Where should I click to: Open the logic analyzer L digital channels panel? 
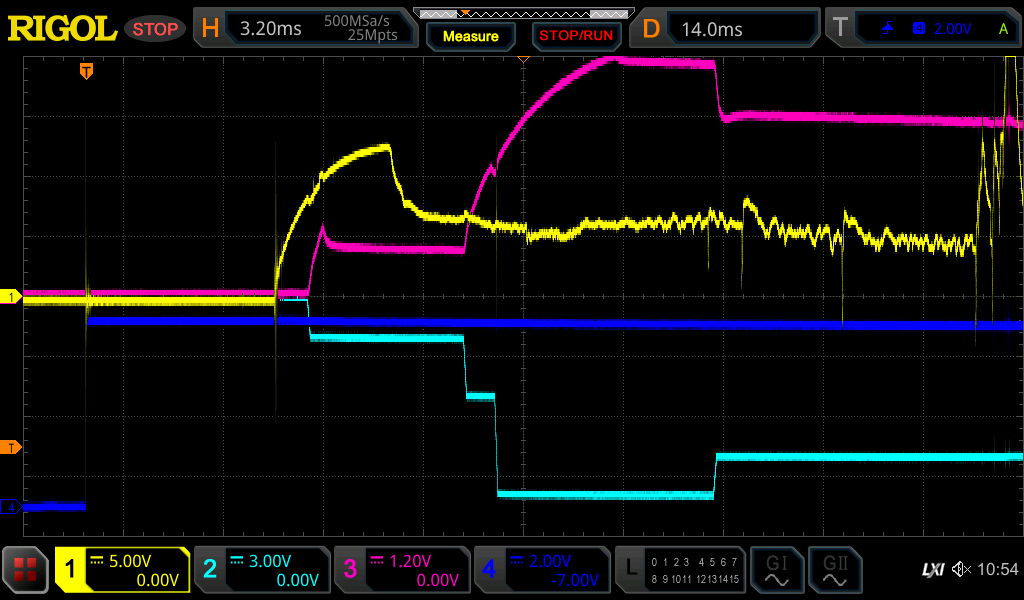(680, 570)
